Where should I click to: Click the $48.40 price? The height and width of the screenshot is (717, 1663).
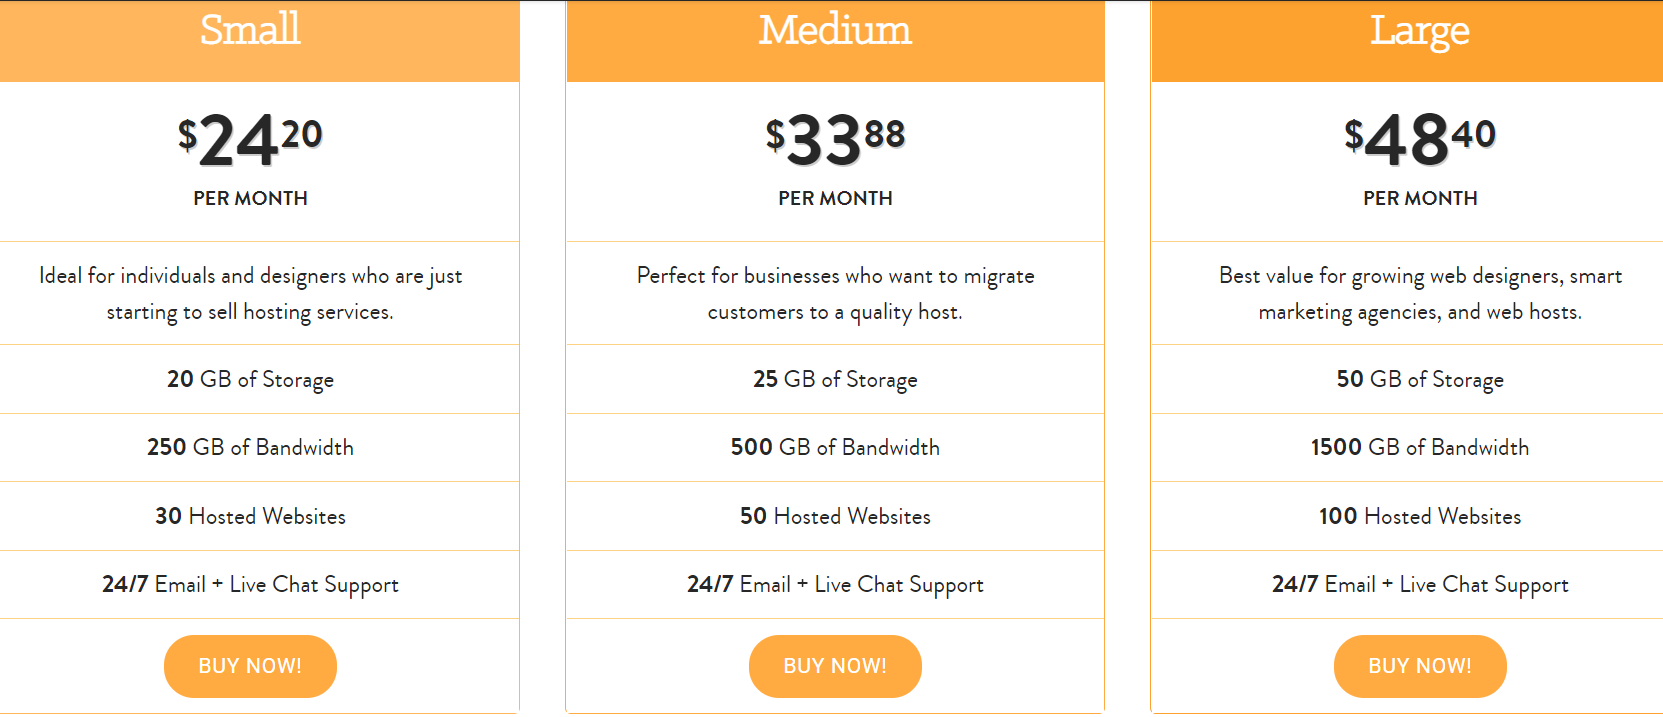pyautogui.click(x=1420, y=140)
